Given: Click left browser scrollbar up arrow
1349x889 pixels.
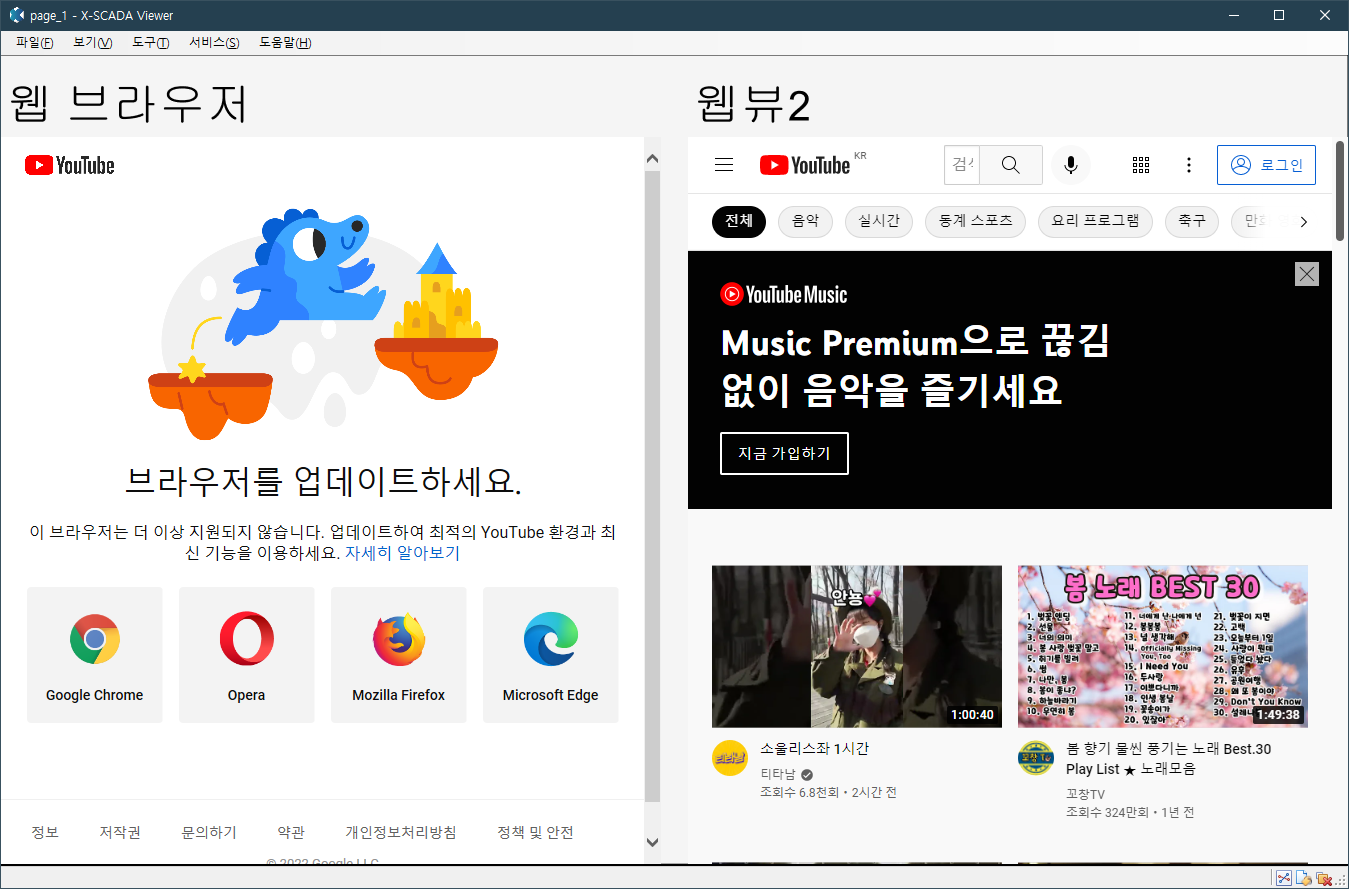Looking at the screenshot, I should pos(653,158).
